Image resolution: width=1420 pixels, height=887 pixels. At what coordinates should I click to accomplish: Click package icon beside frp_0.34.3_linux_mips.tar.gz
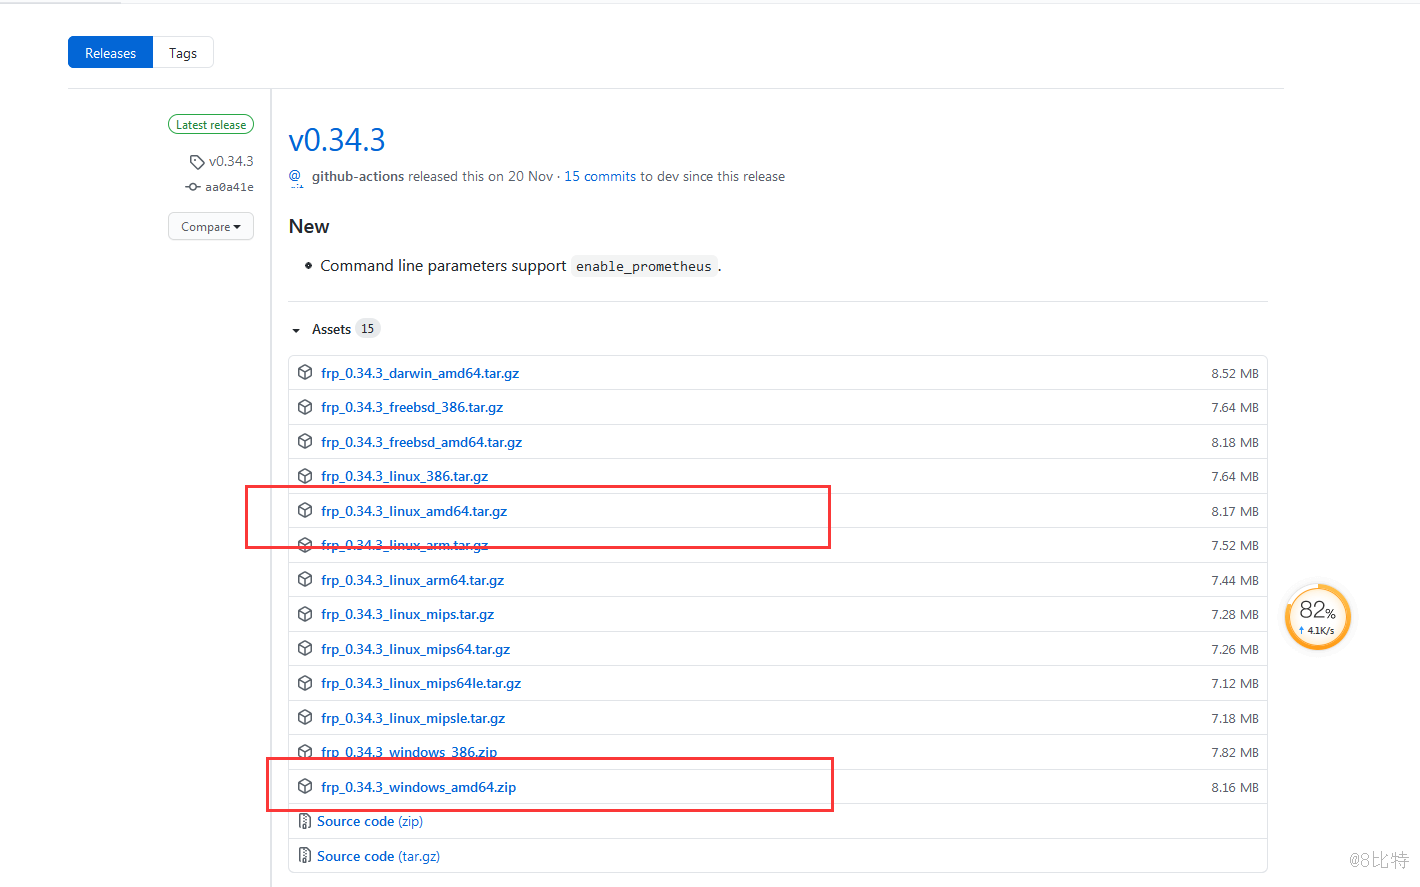tap(305, 614)
